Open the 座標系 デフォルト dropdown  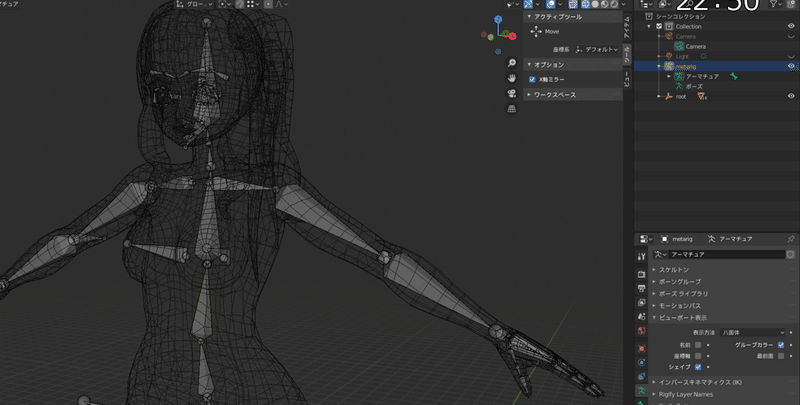(x=596, y=49)
